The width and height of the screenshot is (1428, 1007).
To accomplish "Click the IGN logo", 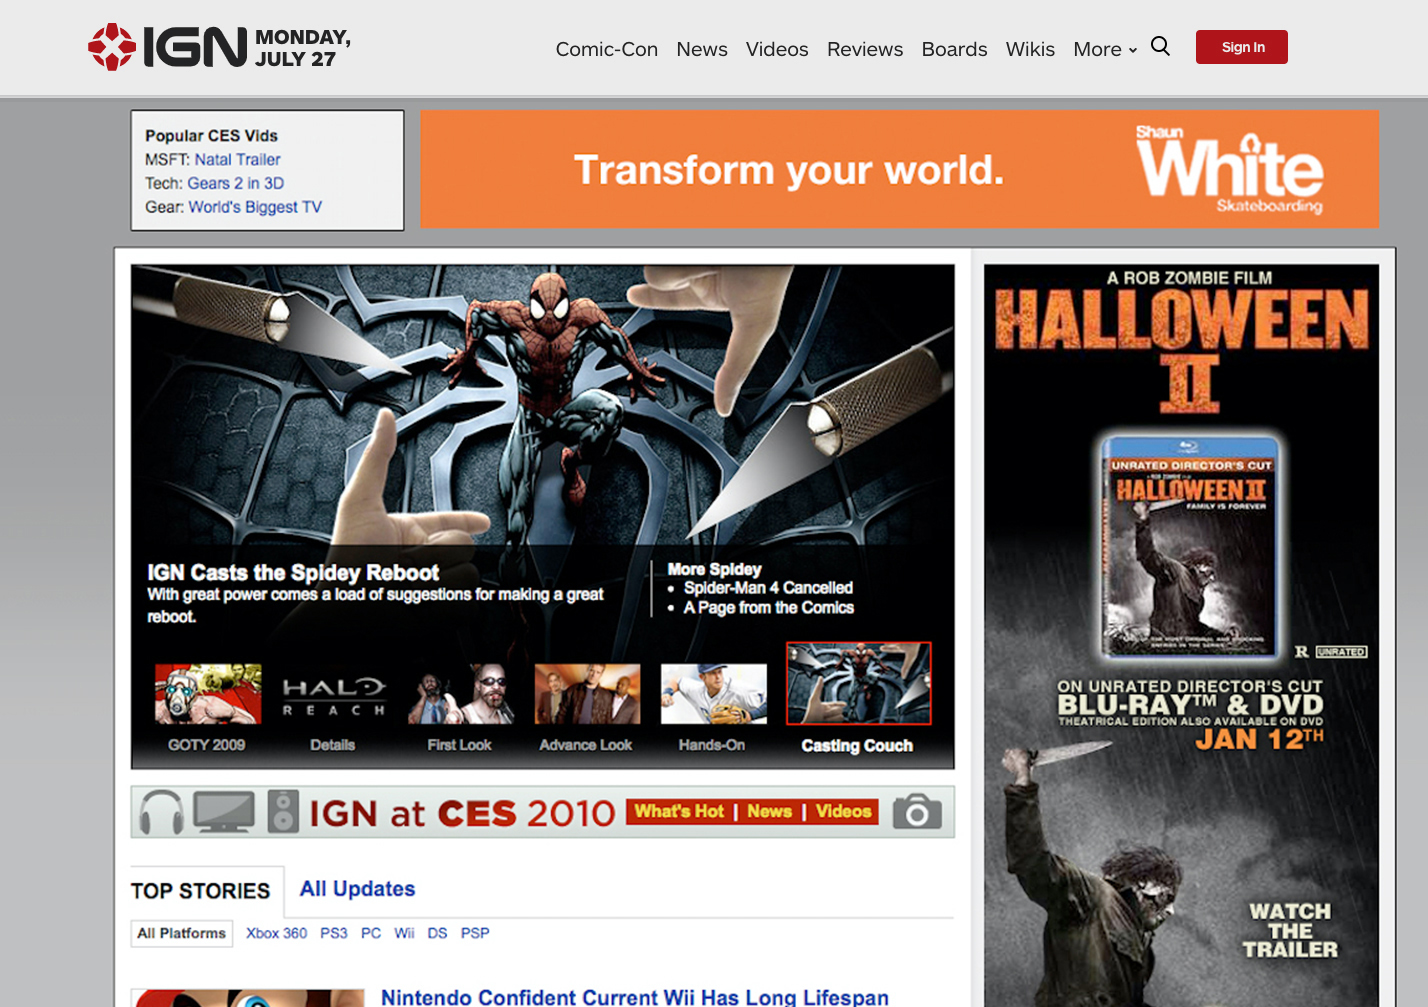I will point(167,47).
